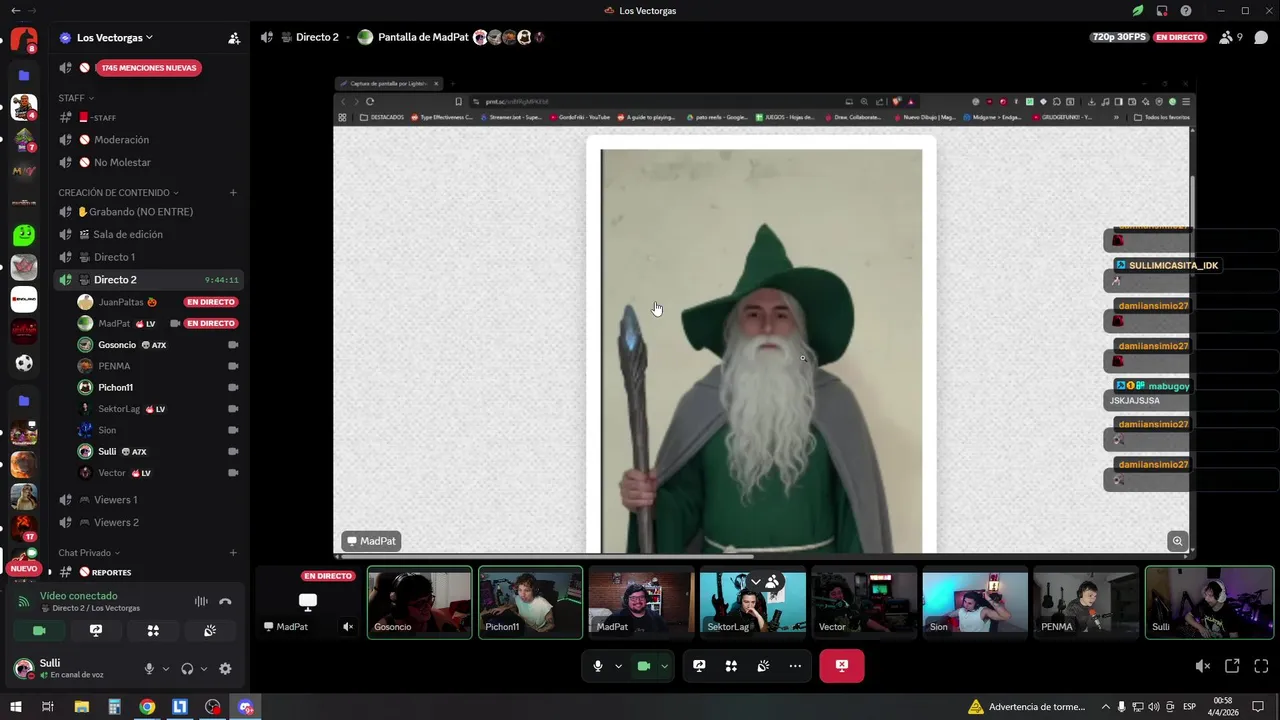Show member list icon, count 9
Screen dimensions: 1280x720
tap(1231, 38)
